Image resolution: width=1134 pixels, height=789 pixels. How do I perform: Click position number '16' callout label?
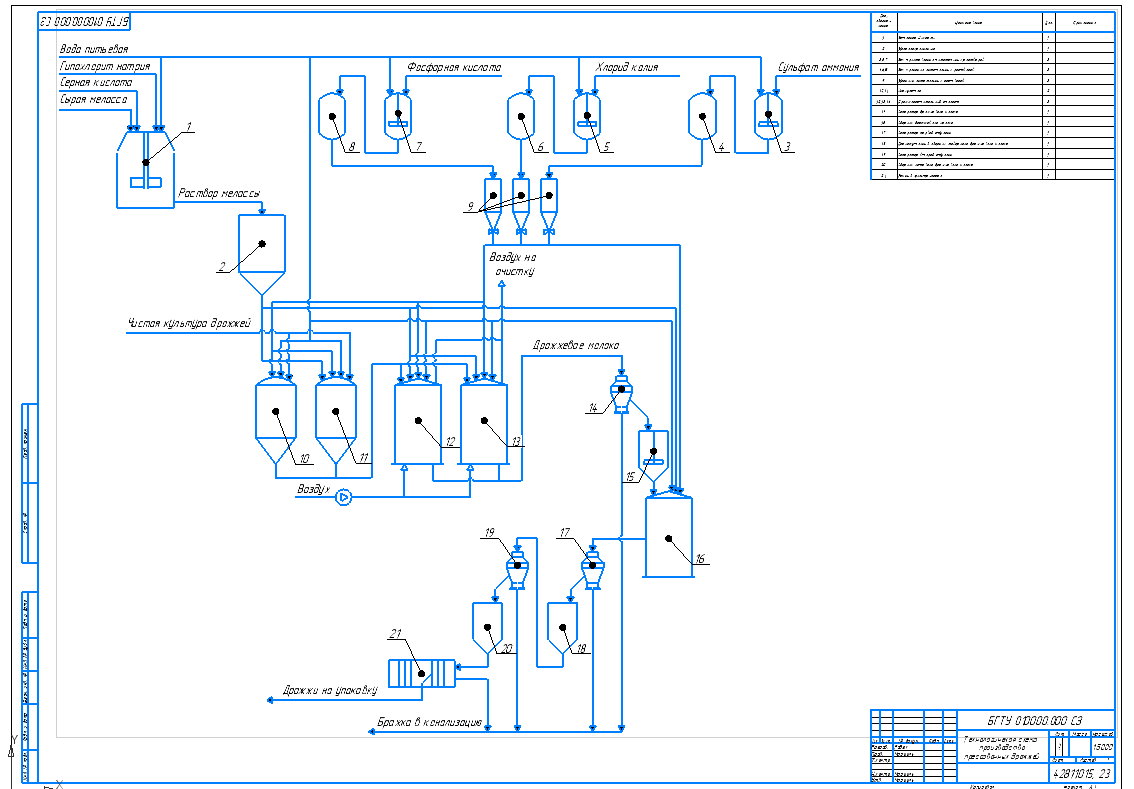pyautogui.click(x=699, y=559)
